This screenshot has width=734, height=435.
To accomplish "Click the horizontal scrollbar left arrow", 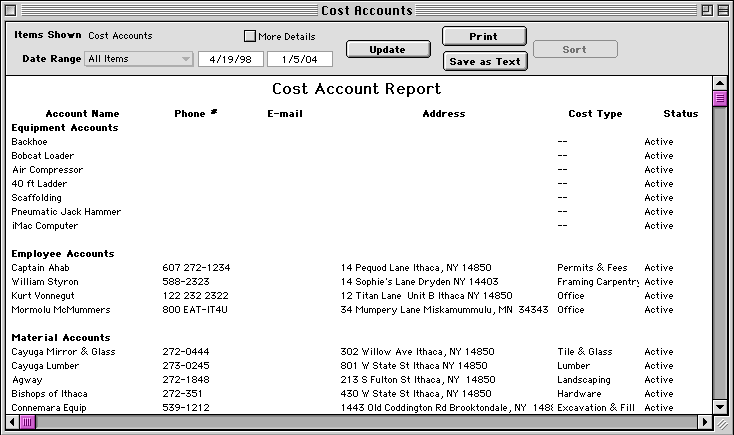I will click(x=11, y=422).
